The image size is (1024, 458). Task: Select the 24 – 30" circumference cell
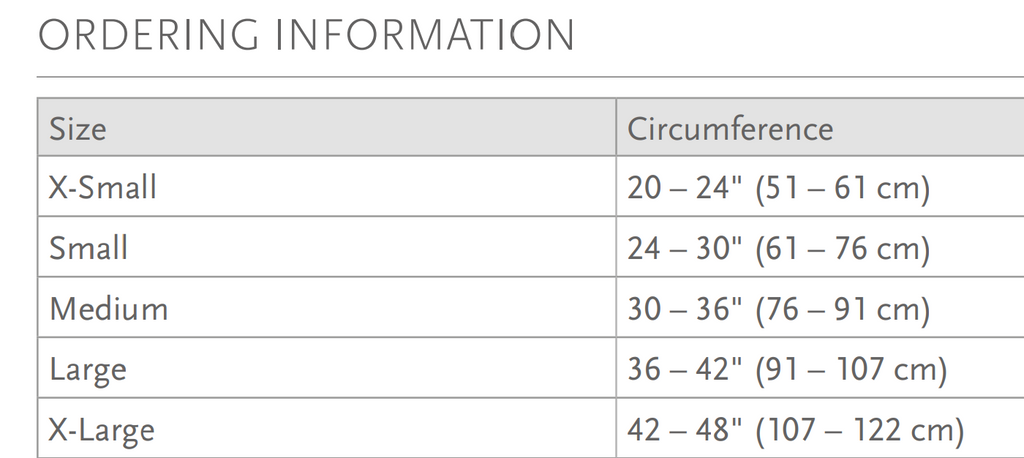820,247
